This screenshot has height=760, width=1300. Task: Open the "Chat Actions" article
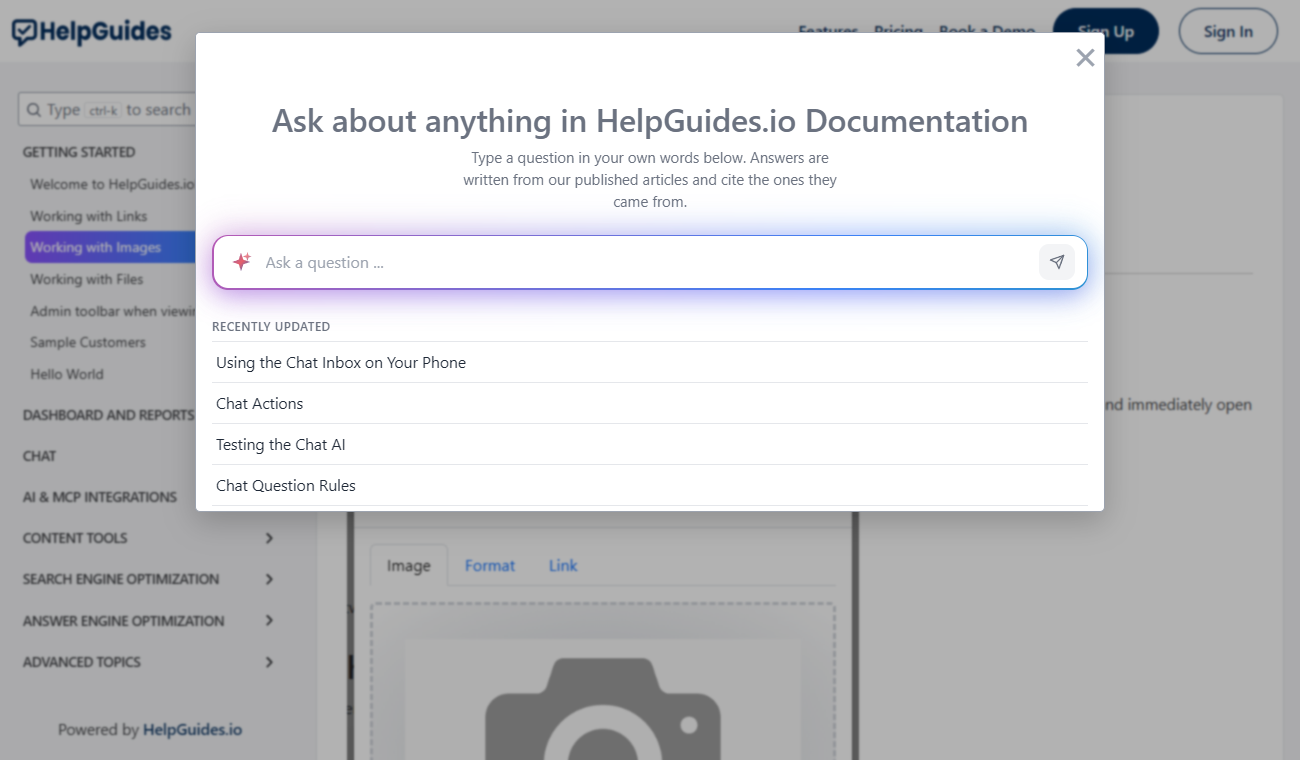(650, 403)
